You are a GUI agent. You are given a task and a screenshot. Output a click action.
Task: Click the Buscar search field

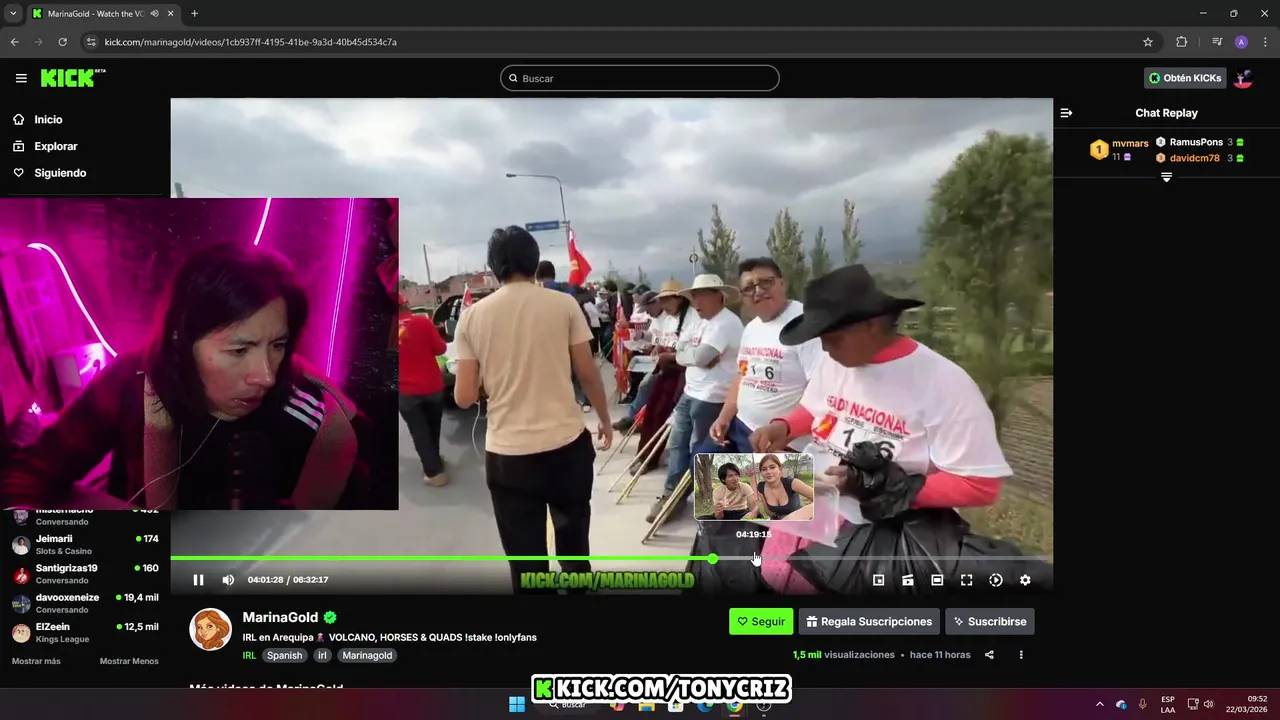(x=640, y=78)
